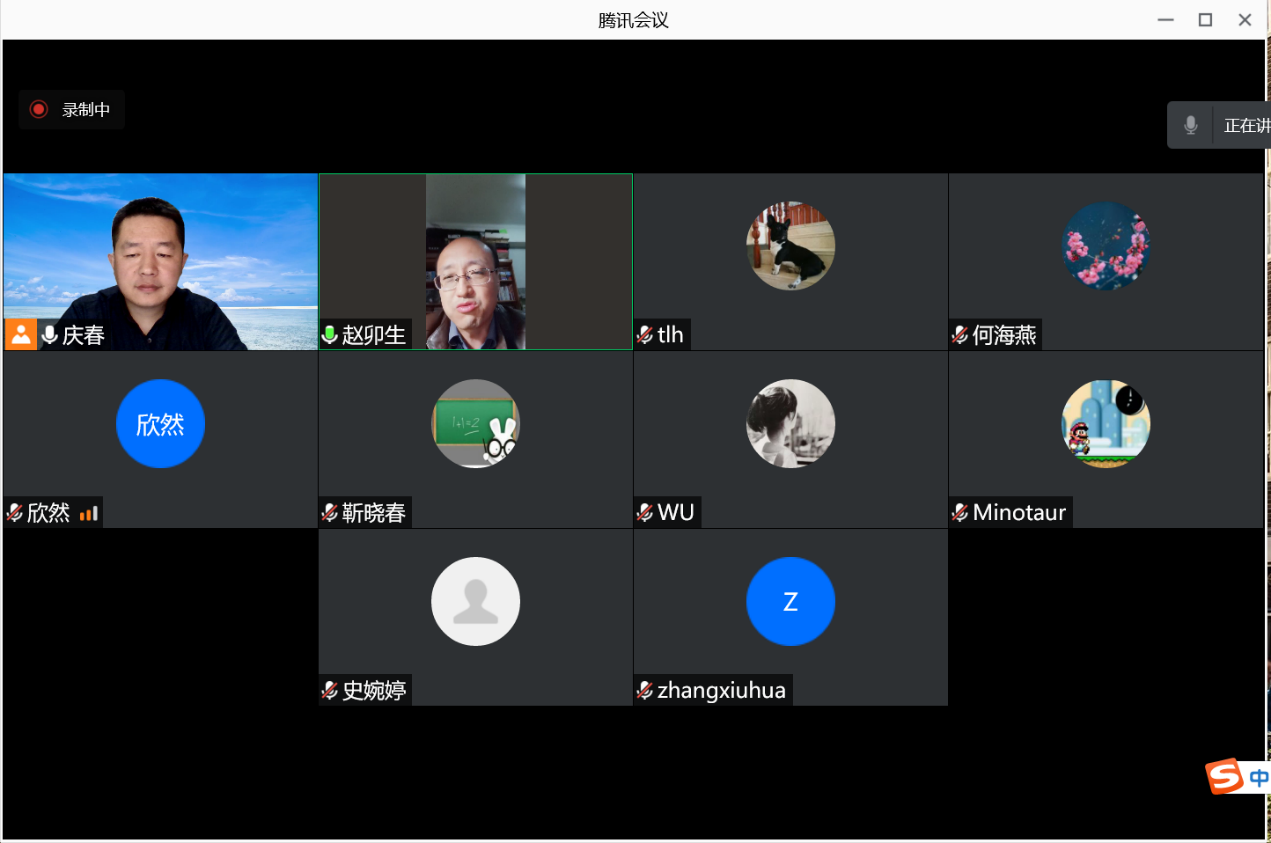This screenshot has height=843, width=1271.
Task: Click the microphone icon in speaking indicator panel
Action: point(1190,126)
